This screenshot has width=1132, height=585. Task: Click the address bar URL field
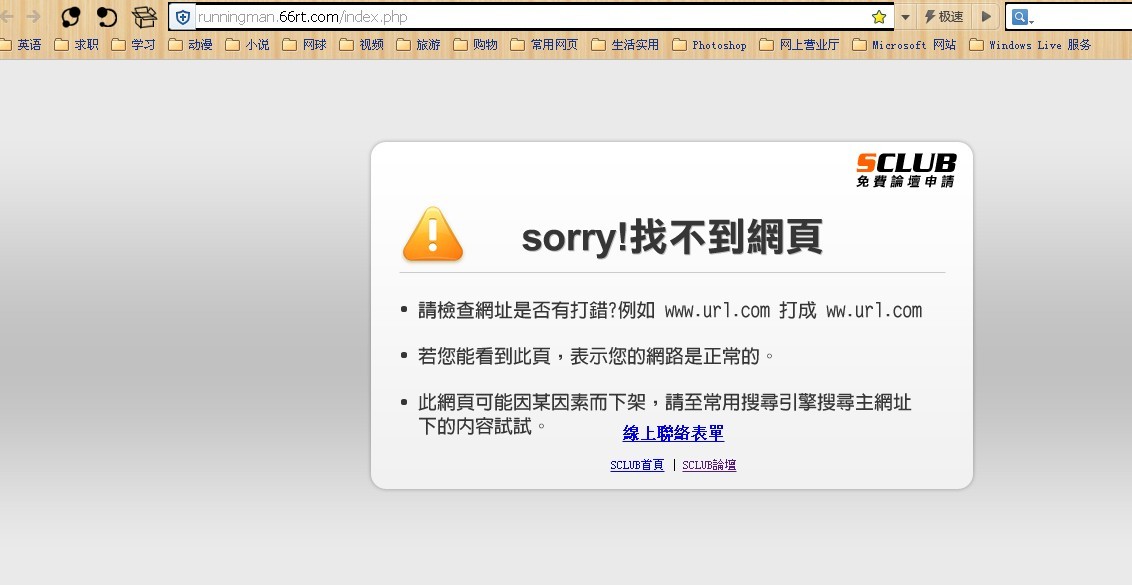click(x=531, y=17)
